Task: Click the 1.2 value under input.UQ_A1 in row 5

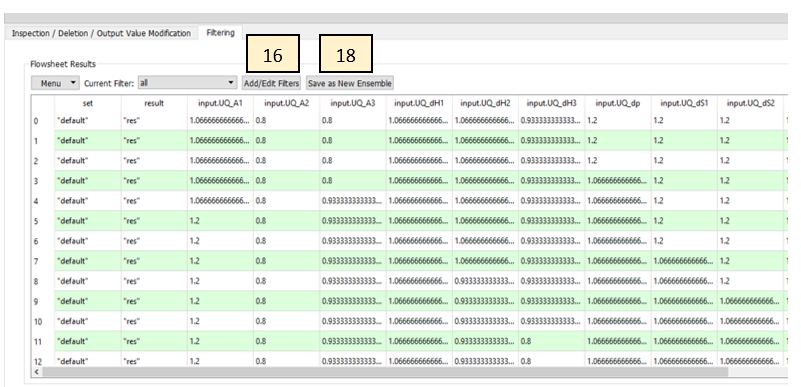Action: [220, 221]
